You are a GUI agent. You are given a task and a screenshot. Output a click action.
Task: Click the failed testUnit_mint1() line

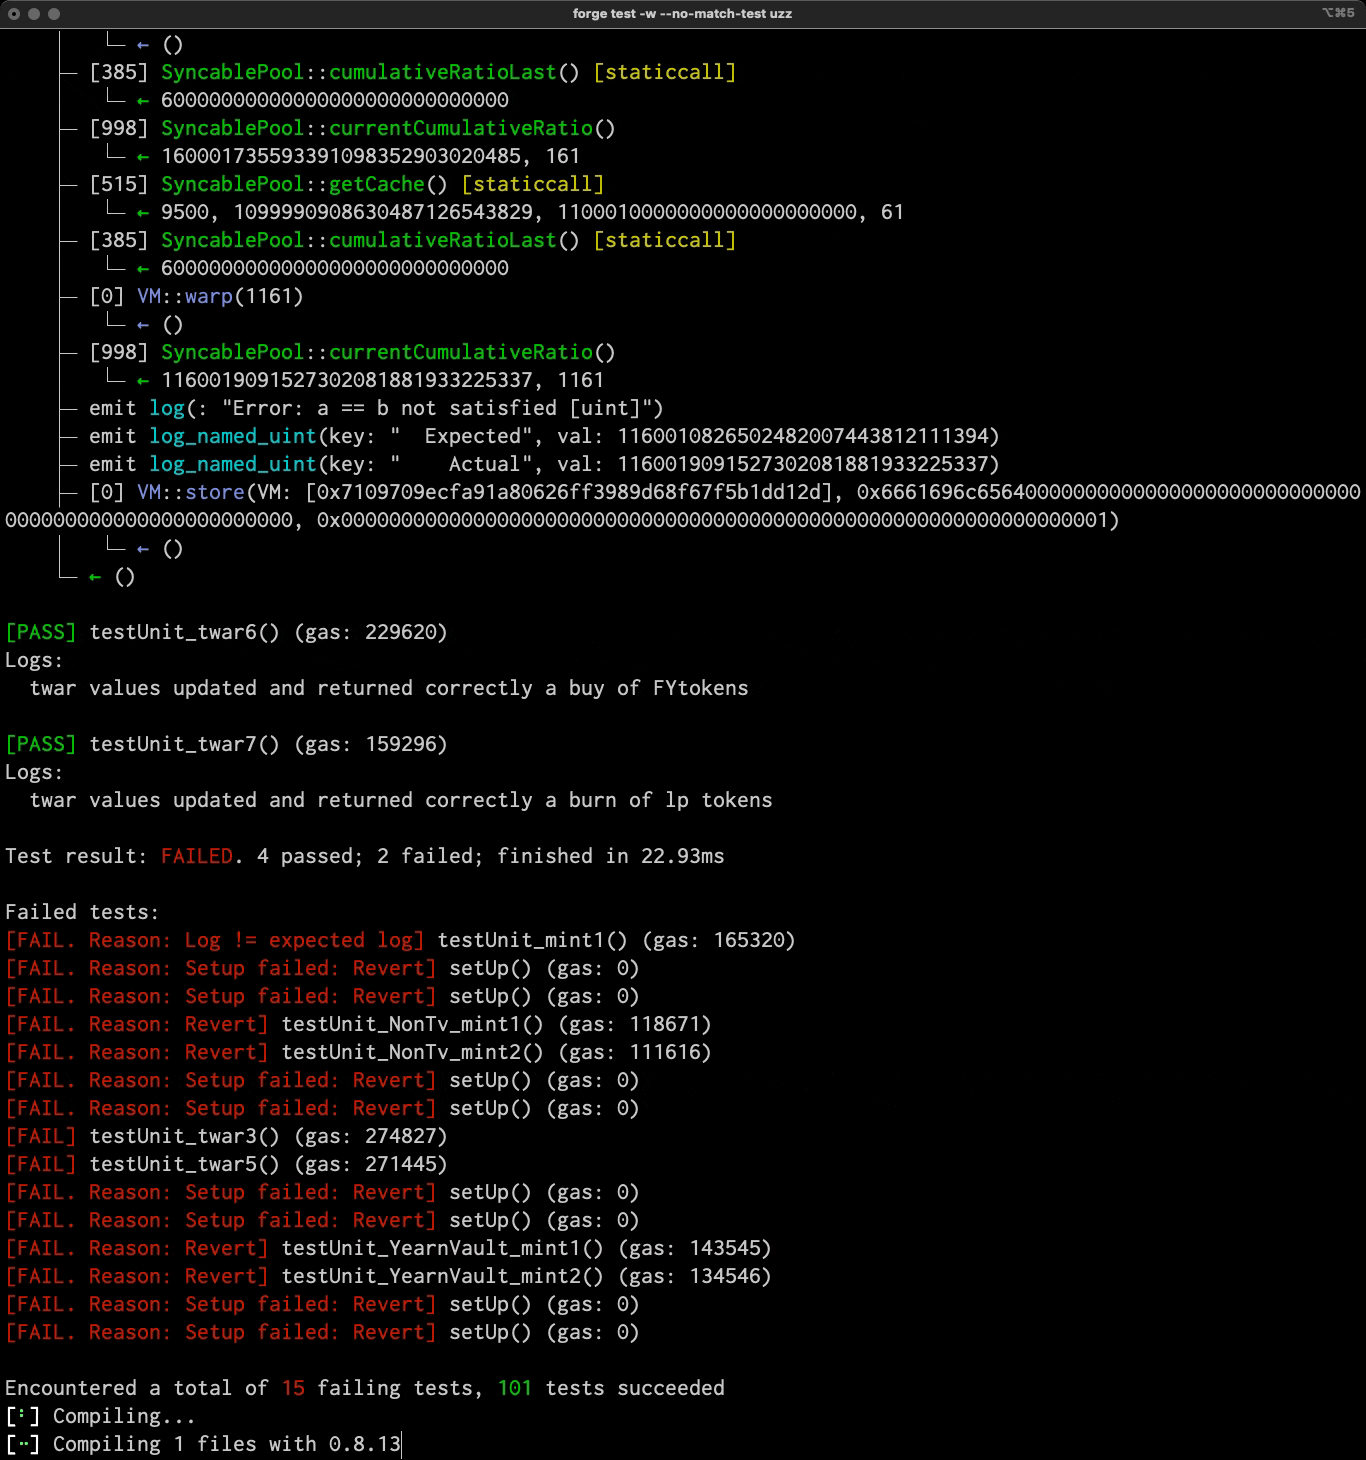pyautogui.click(x=400, y=940)
